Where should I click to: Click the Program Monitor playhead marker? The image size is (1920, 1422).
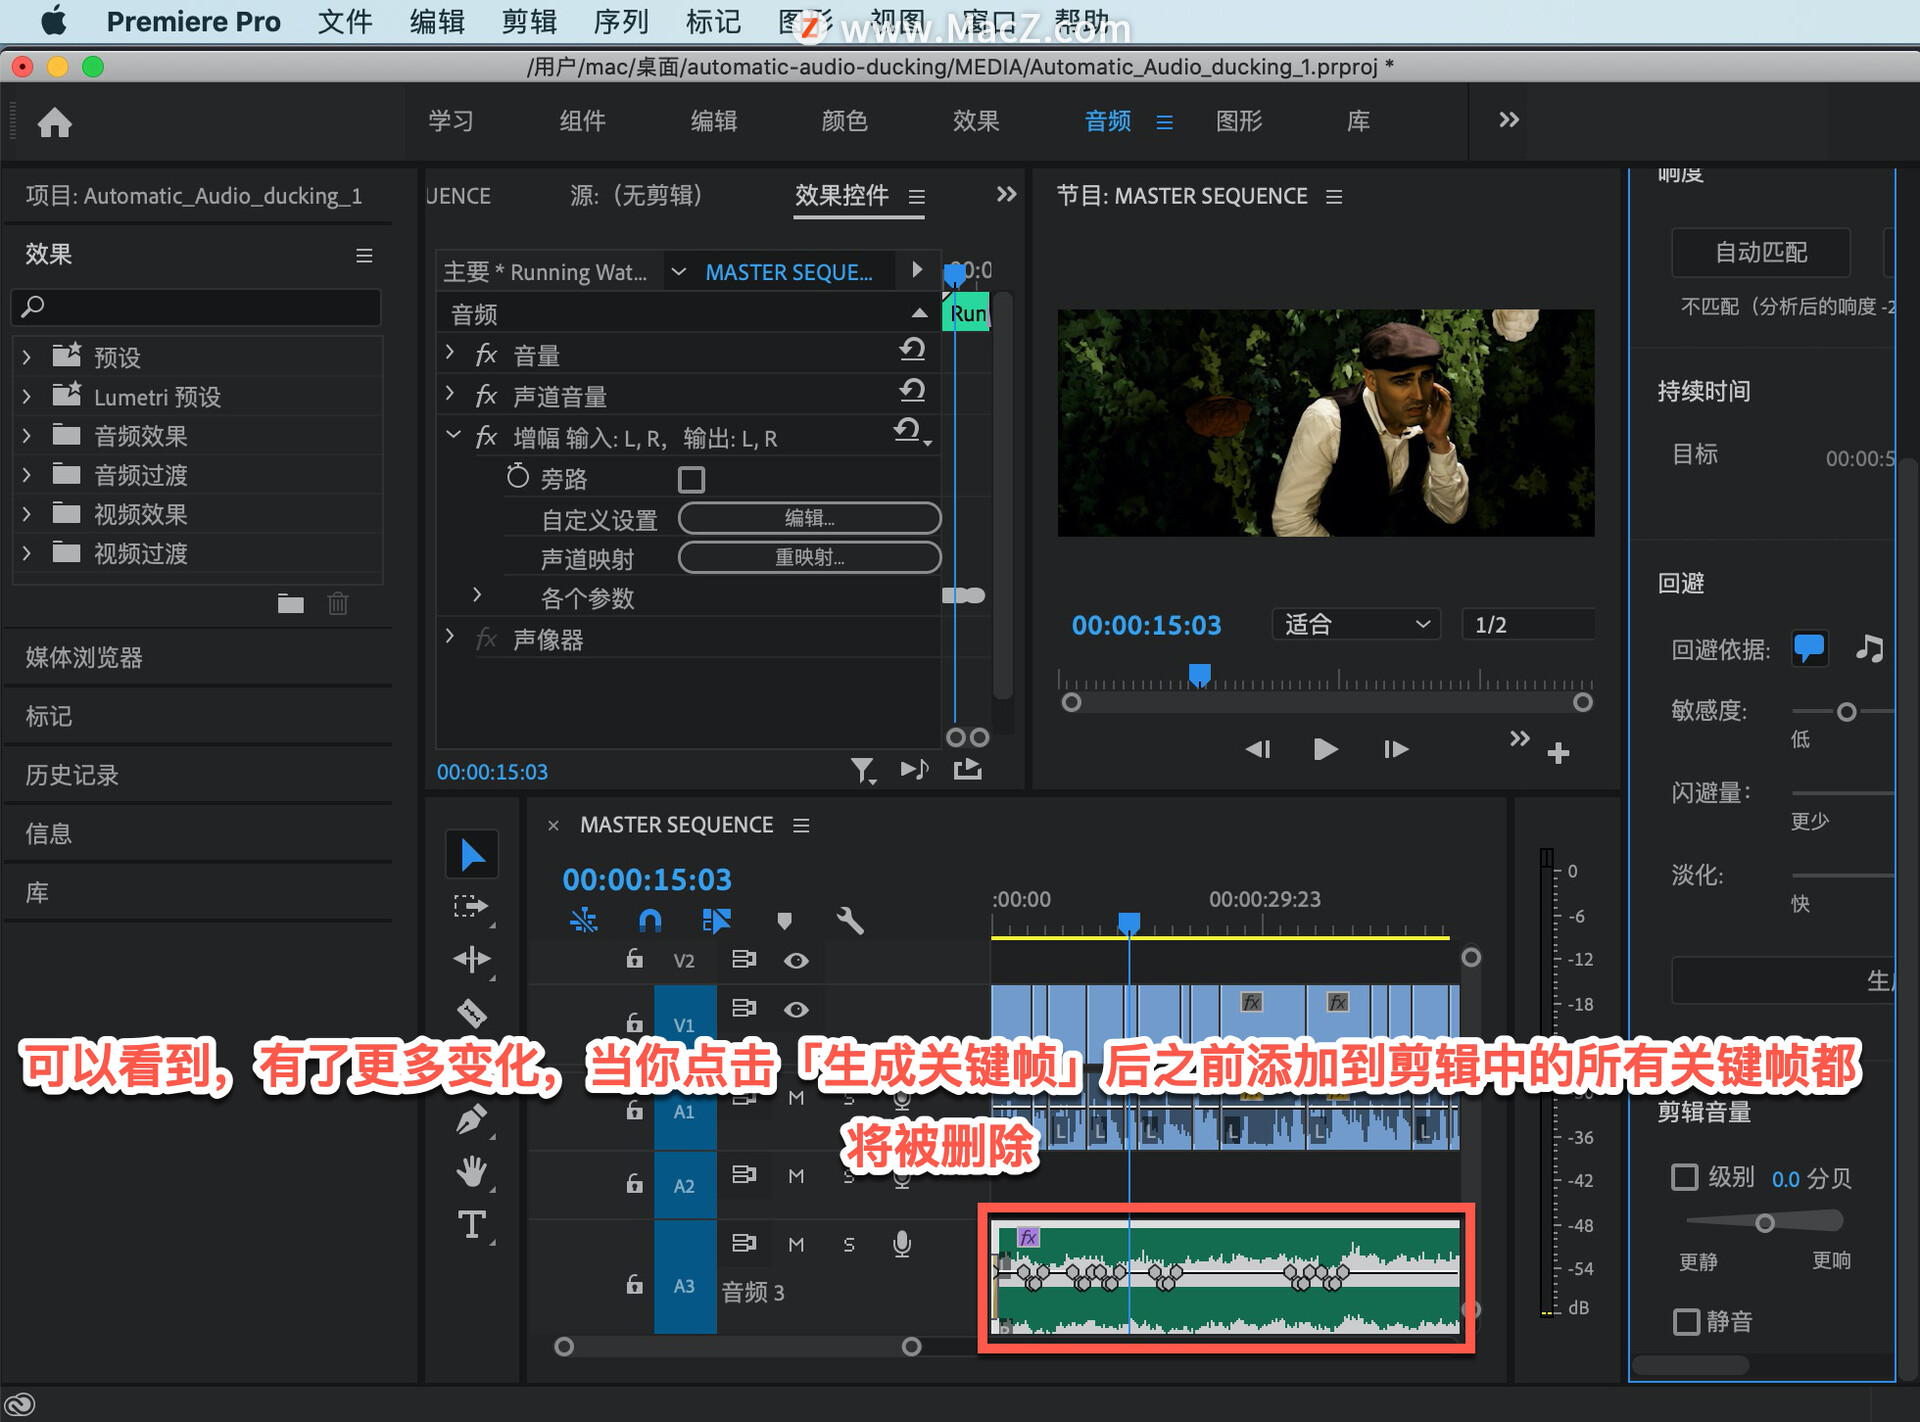1199,675
